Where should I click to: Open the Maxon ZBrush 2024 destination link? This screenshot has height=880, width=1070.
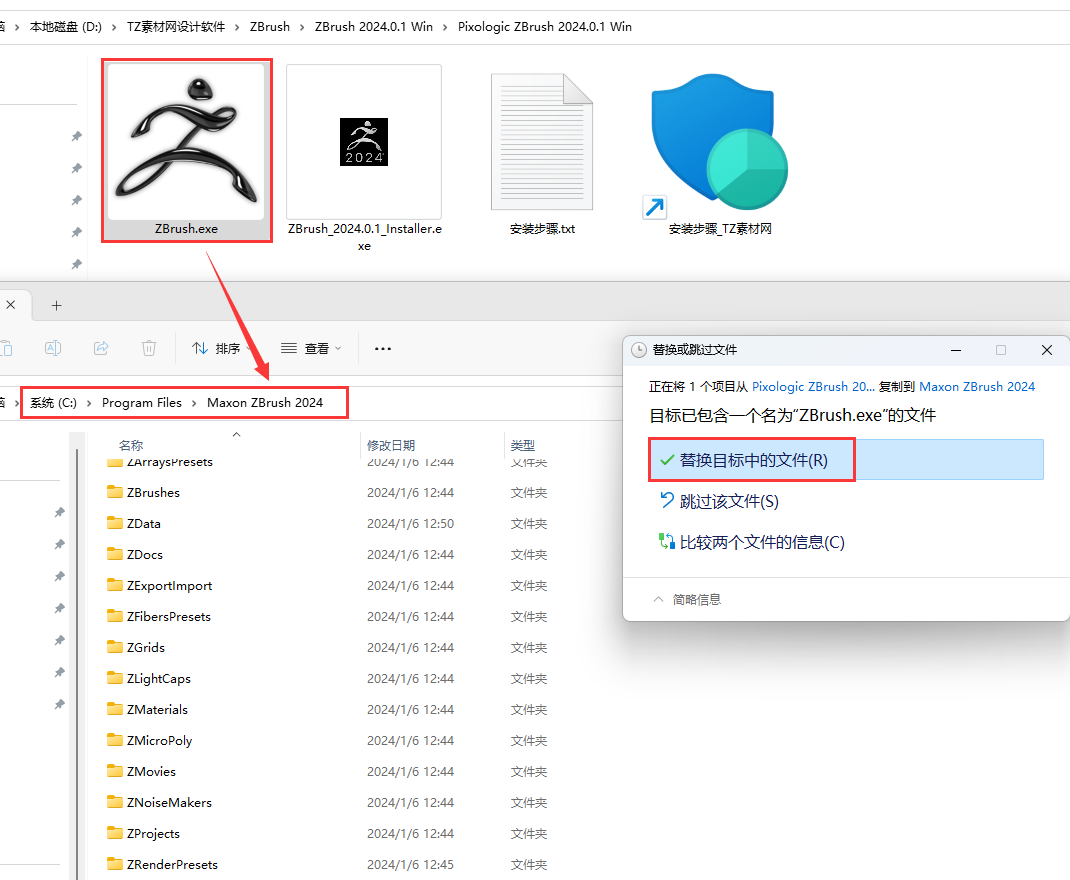click(x=977, y=387)
